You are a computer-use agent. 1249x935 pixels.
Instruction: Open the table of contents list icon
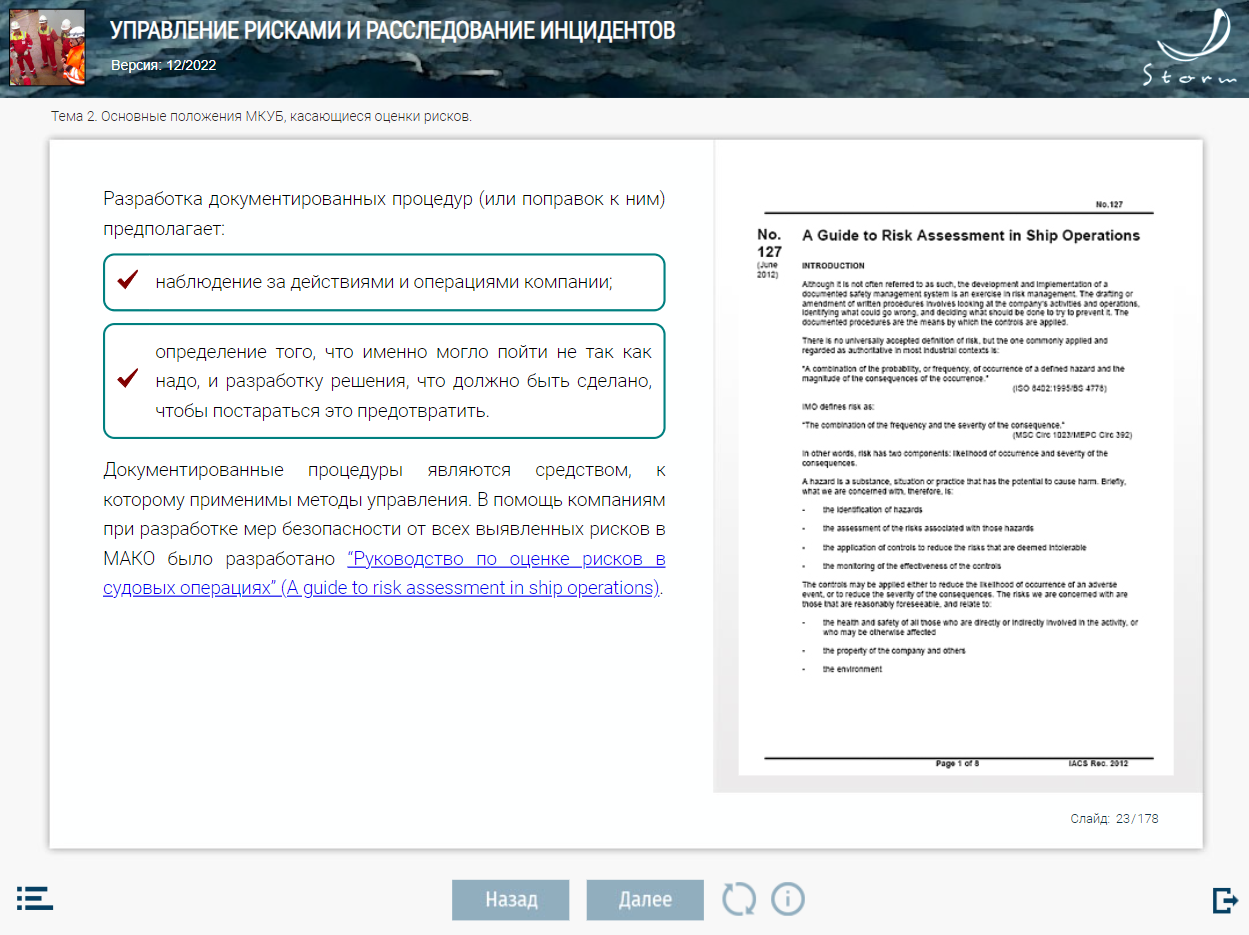coord(35,897)
